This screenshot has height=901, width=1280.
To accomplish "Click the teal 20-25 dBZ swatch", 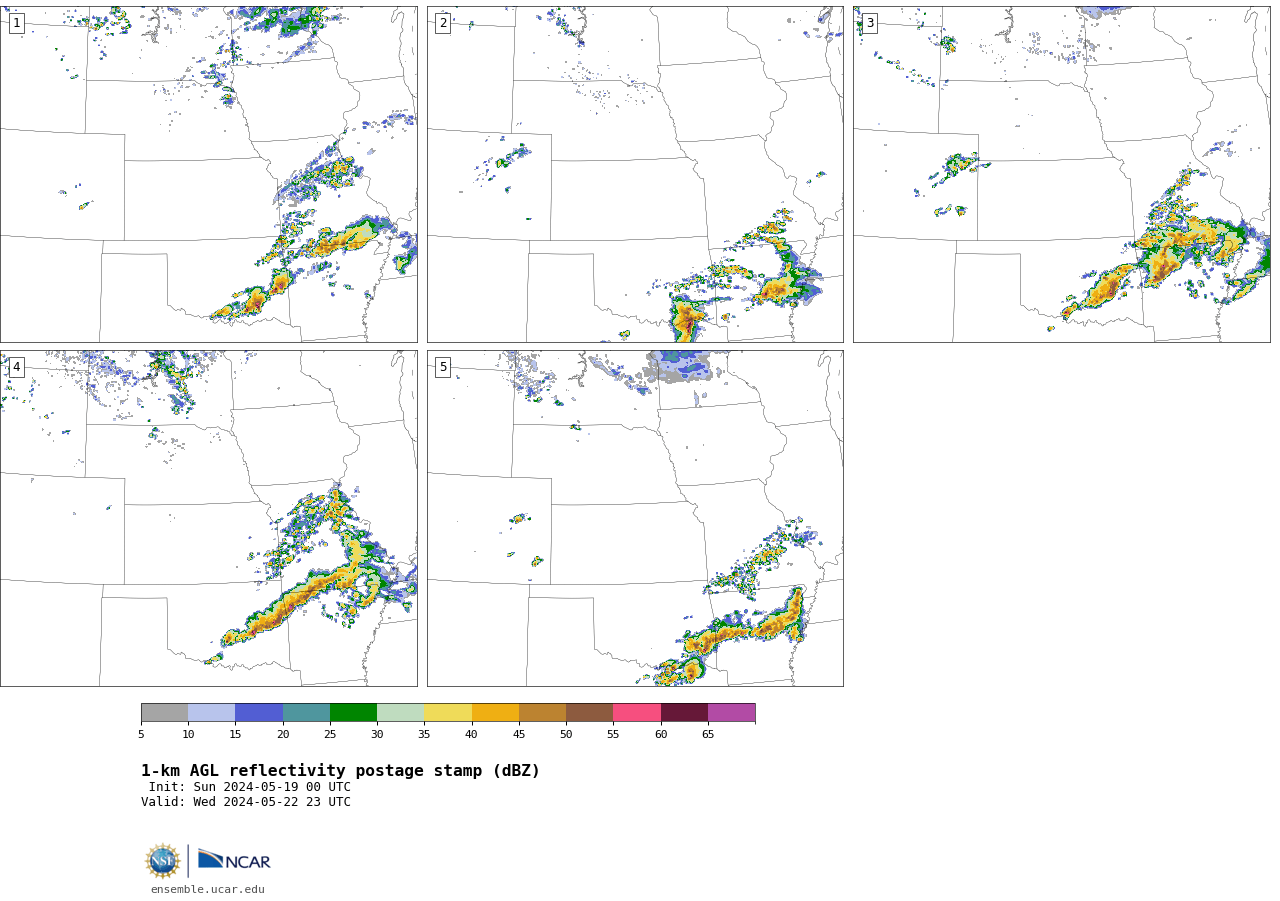I will coord(306,712).
